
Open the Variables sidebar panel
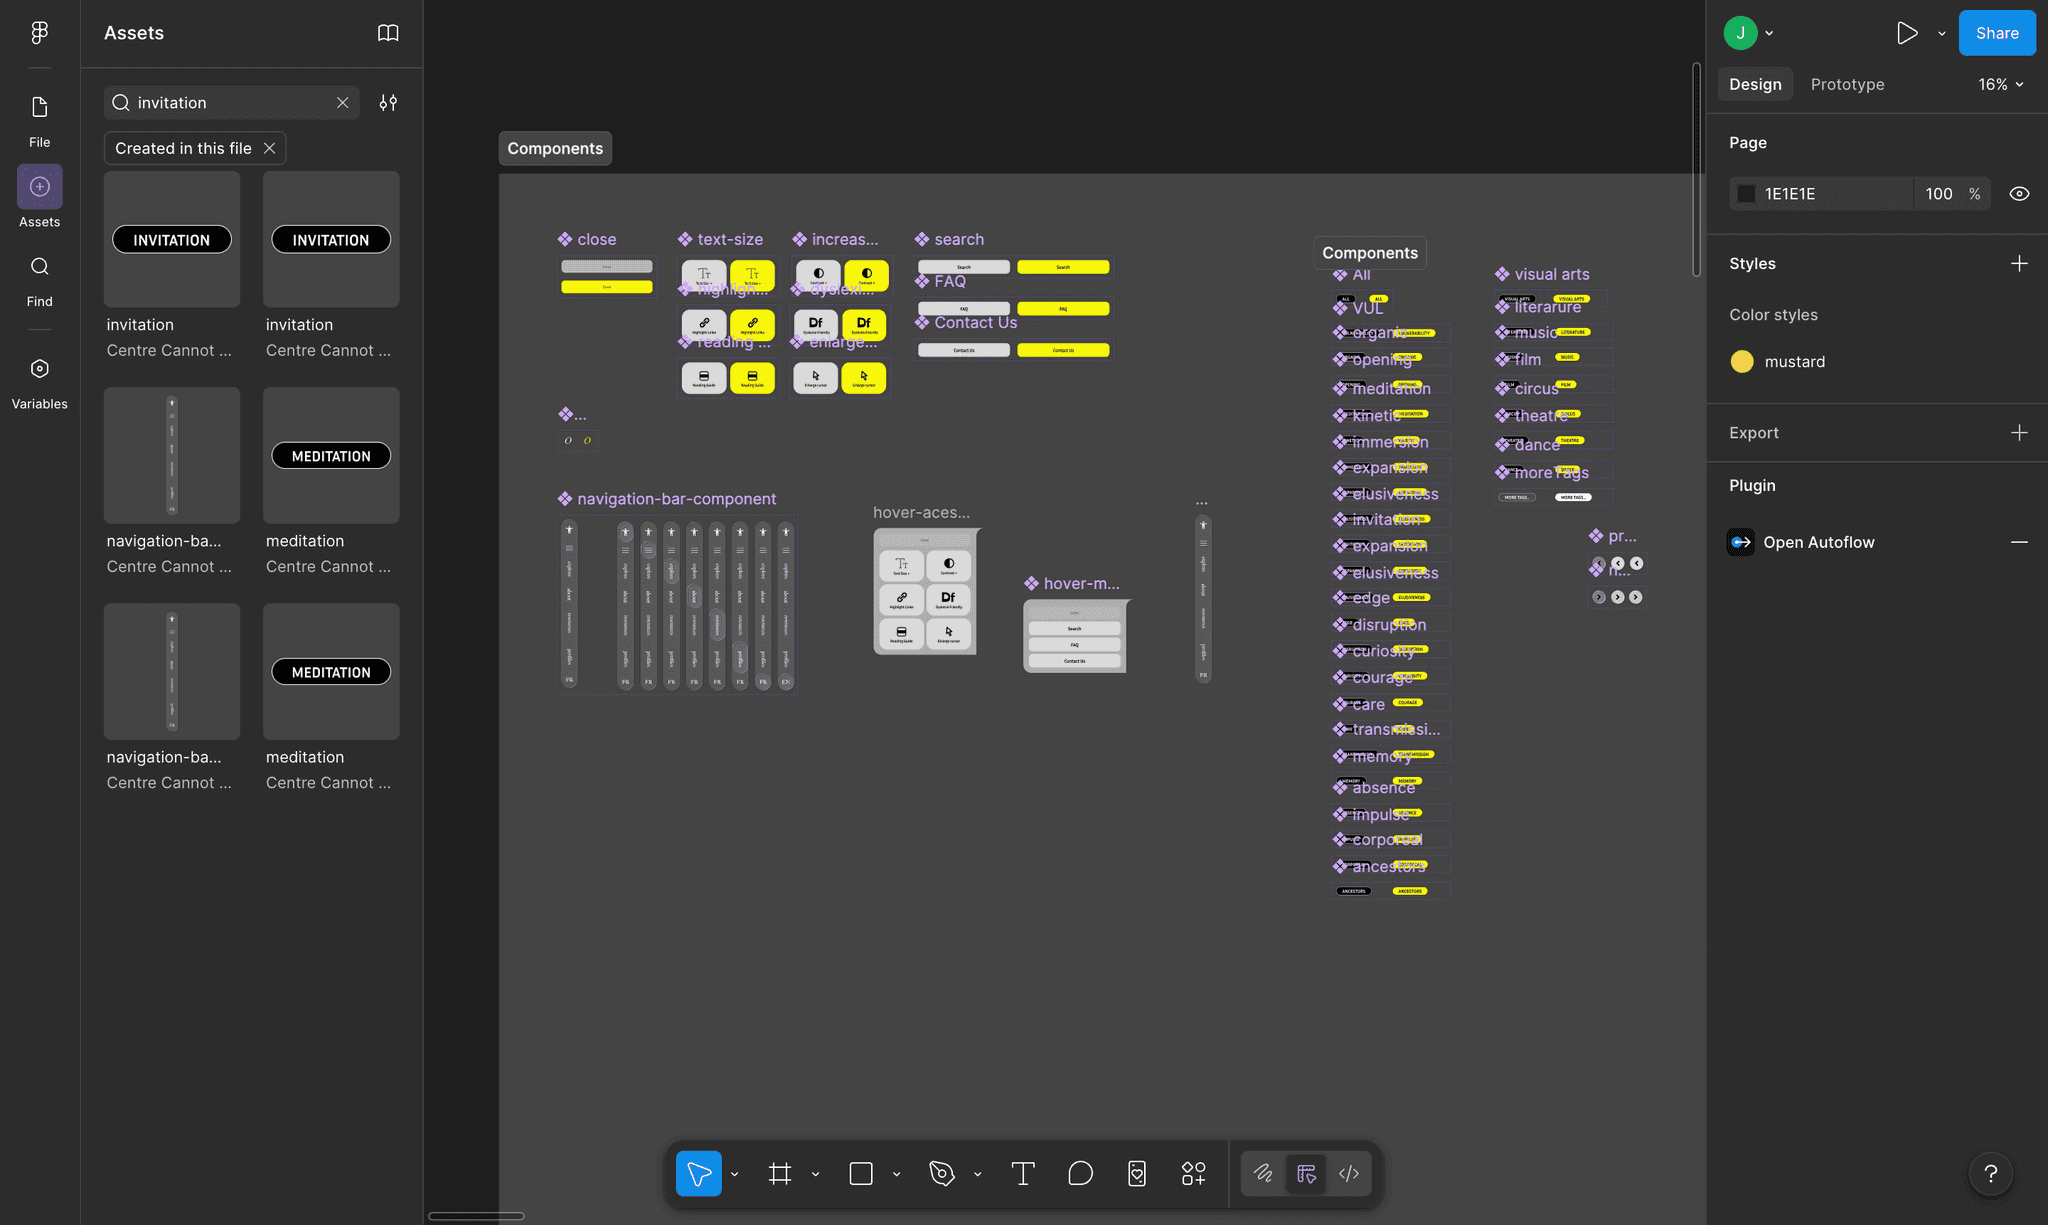[x=39, y=383]
